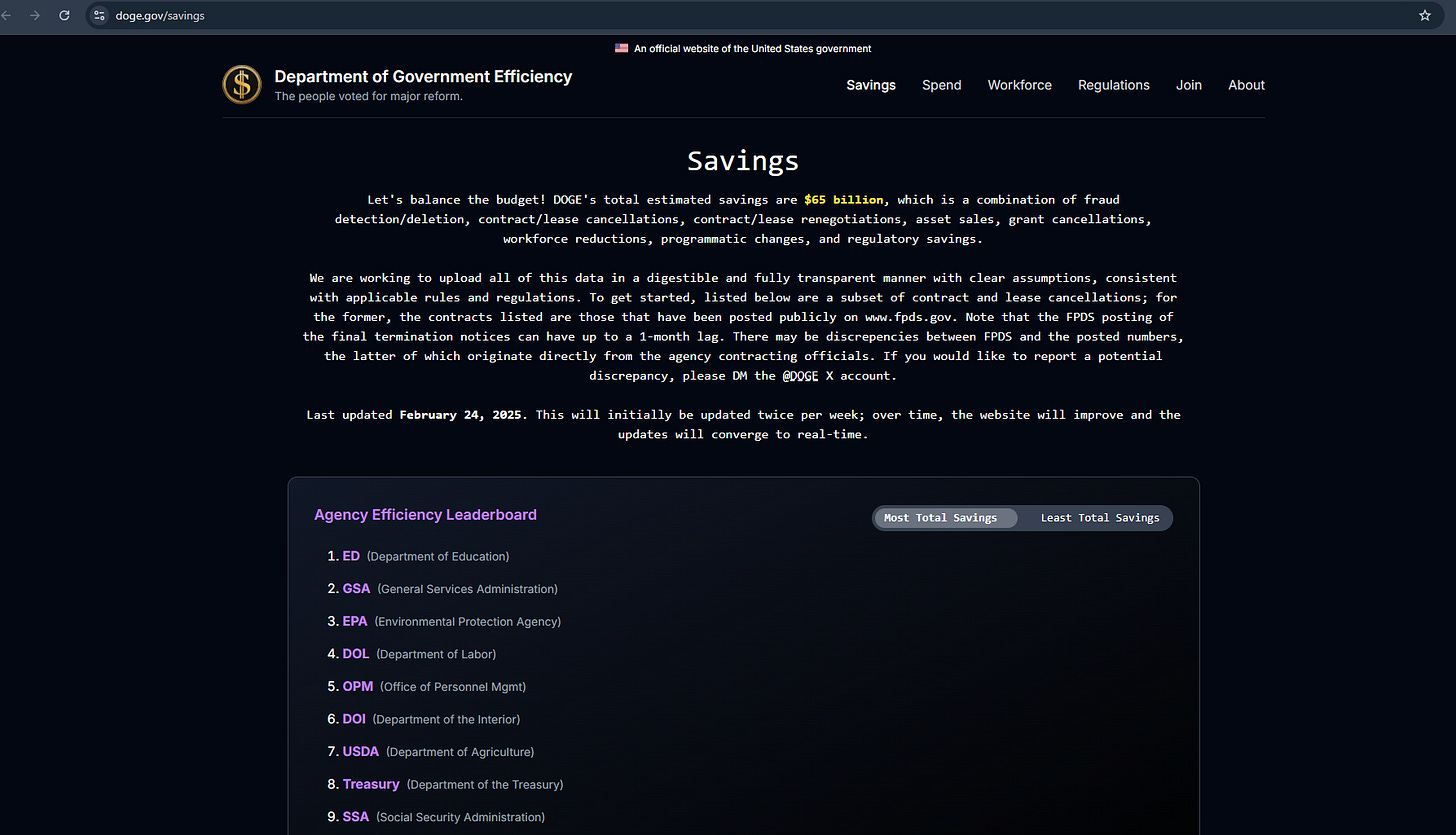Select Join in the top navigation
The width and height of the screenshot is (1456, 835).
[1189, 85]
